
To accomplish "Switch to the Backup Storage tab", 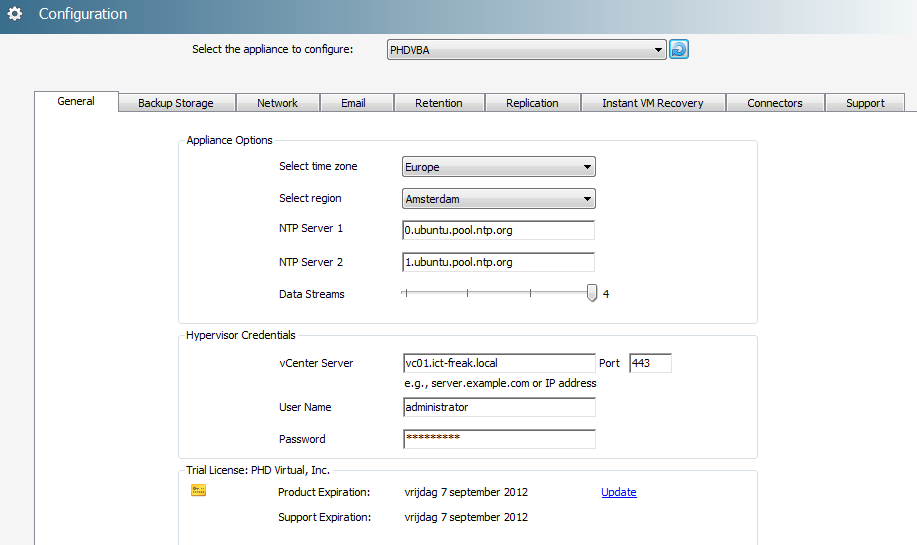I will click(176, 103).
